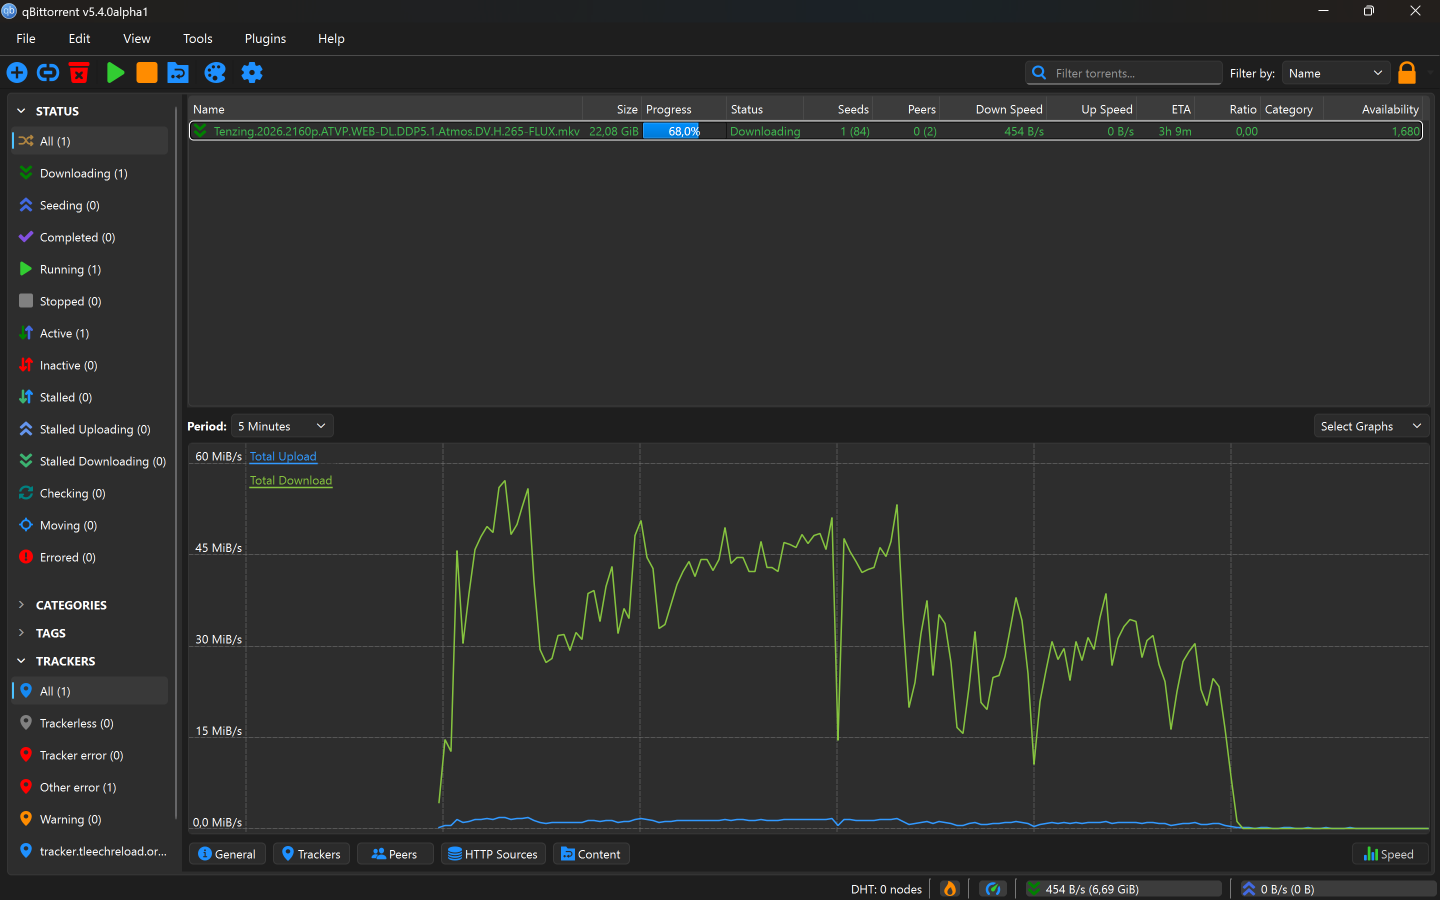Filter by Seeding (0) status
Screen dimensions: 1440x900
(90, 206)
